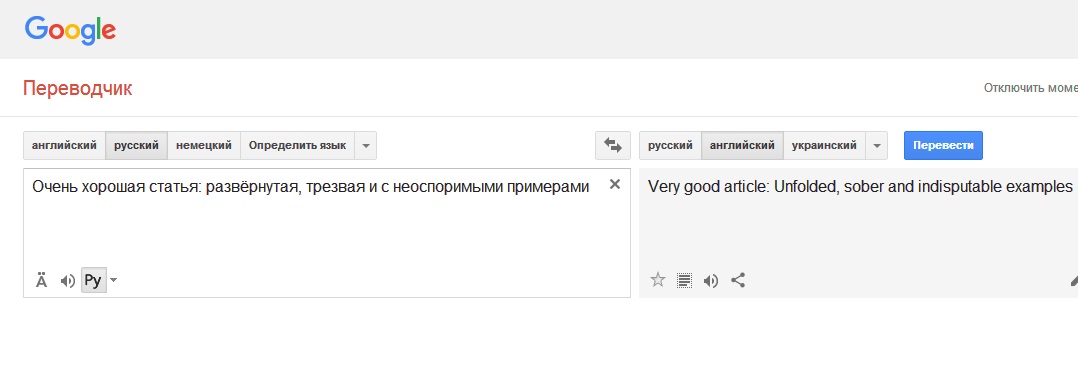Image resolution: width=1078 pixels, height=386 pixels.
Task: Enable Определить язык language detection
Action: (x=298, y=145)
